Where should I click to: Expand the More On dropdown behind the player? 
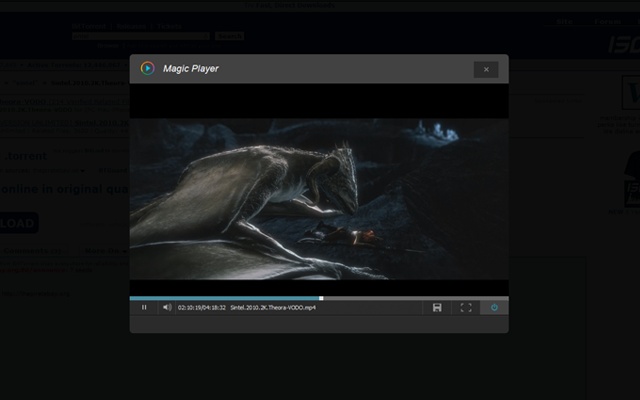click(105, 251)
